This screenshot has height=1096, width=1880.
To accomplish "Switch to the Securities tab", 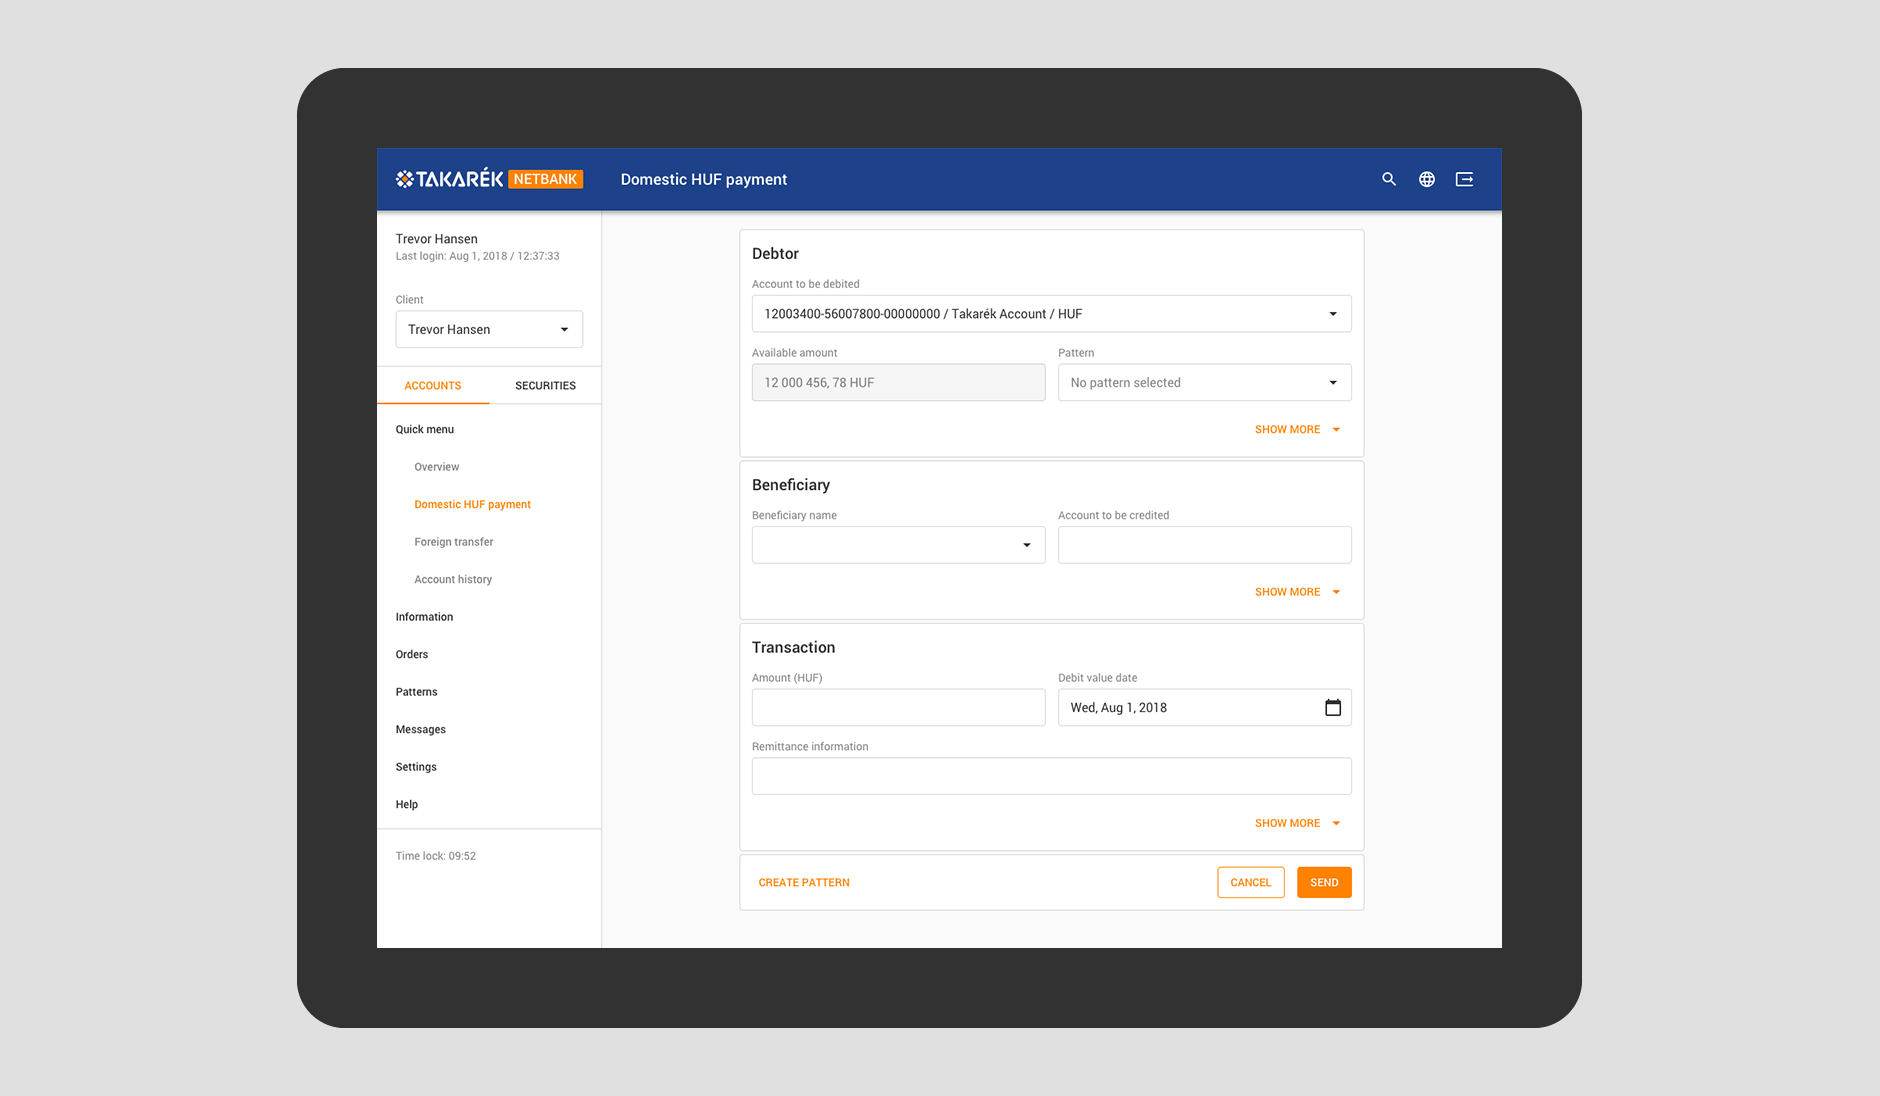I will [x=545, y=386].
